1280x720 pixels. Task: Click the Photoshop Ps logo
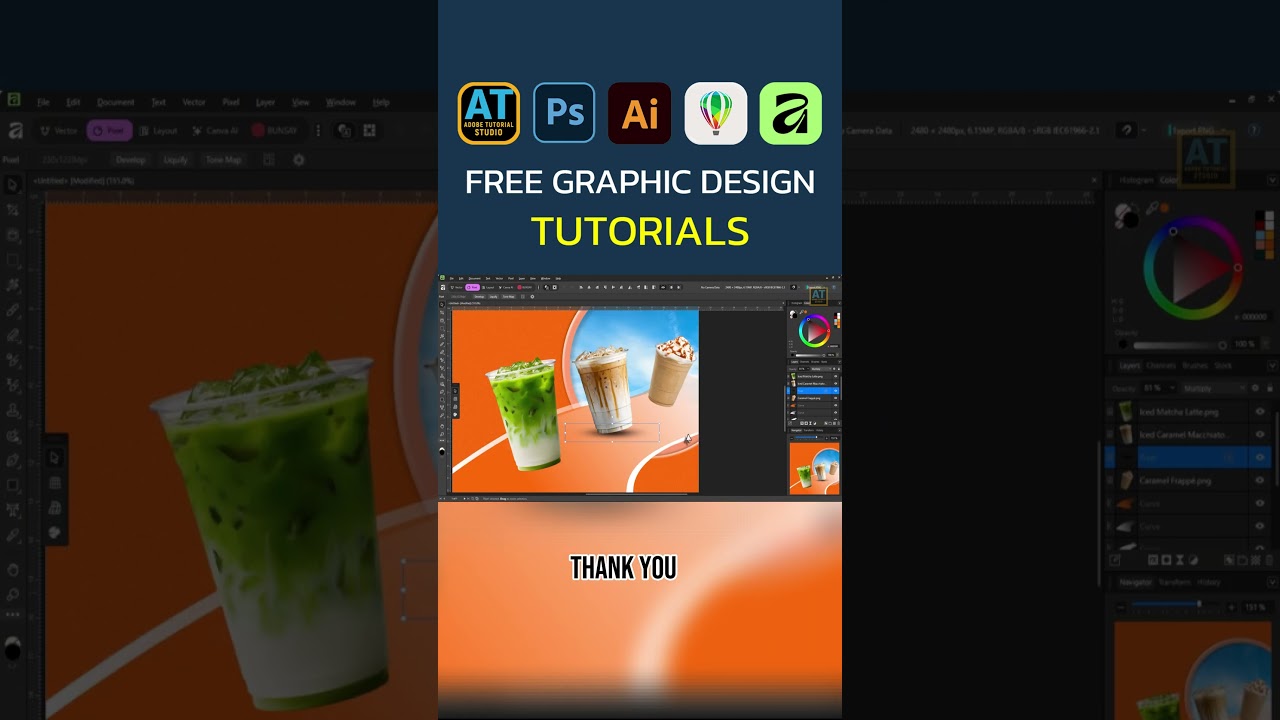coord(564,113)
